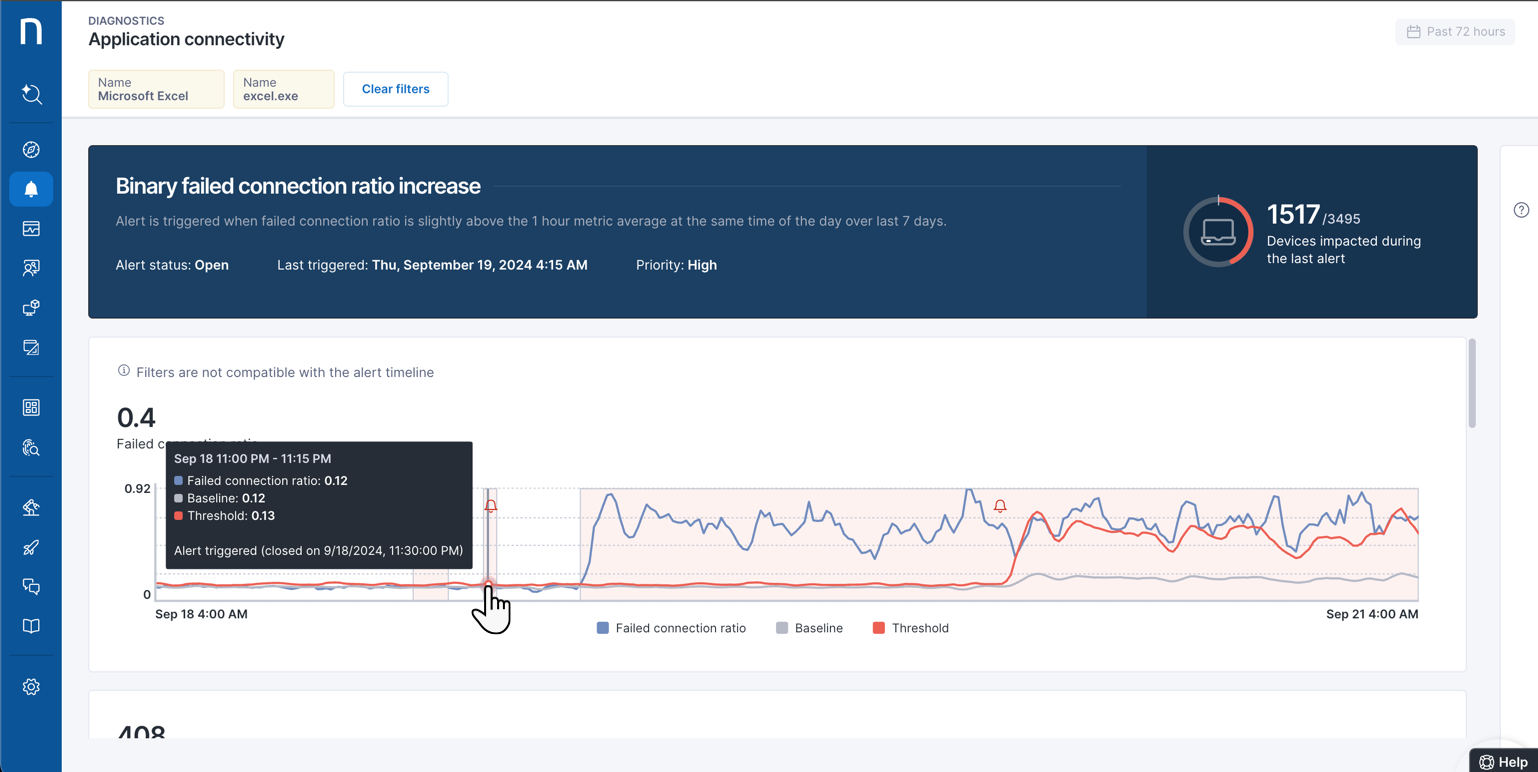This screenshot has width=1538, height=772.
Task: Toggle the Baseline series in the legend
Action: 809,628
